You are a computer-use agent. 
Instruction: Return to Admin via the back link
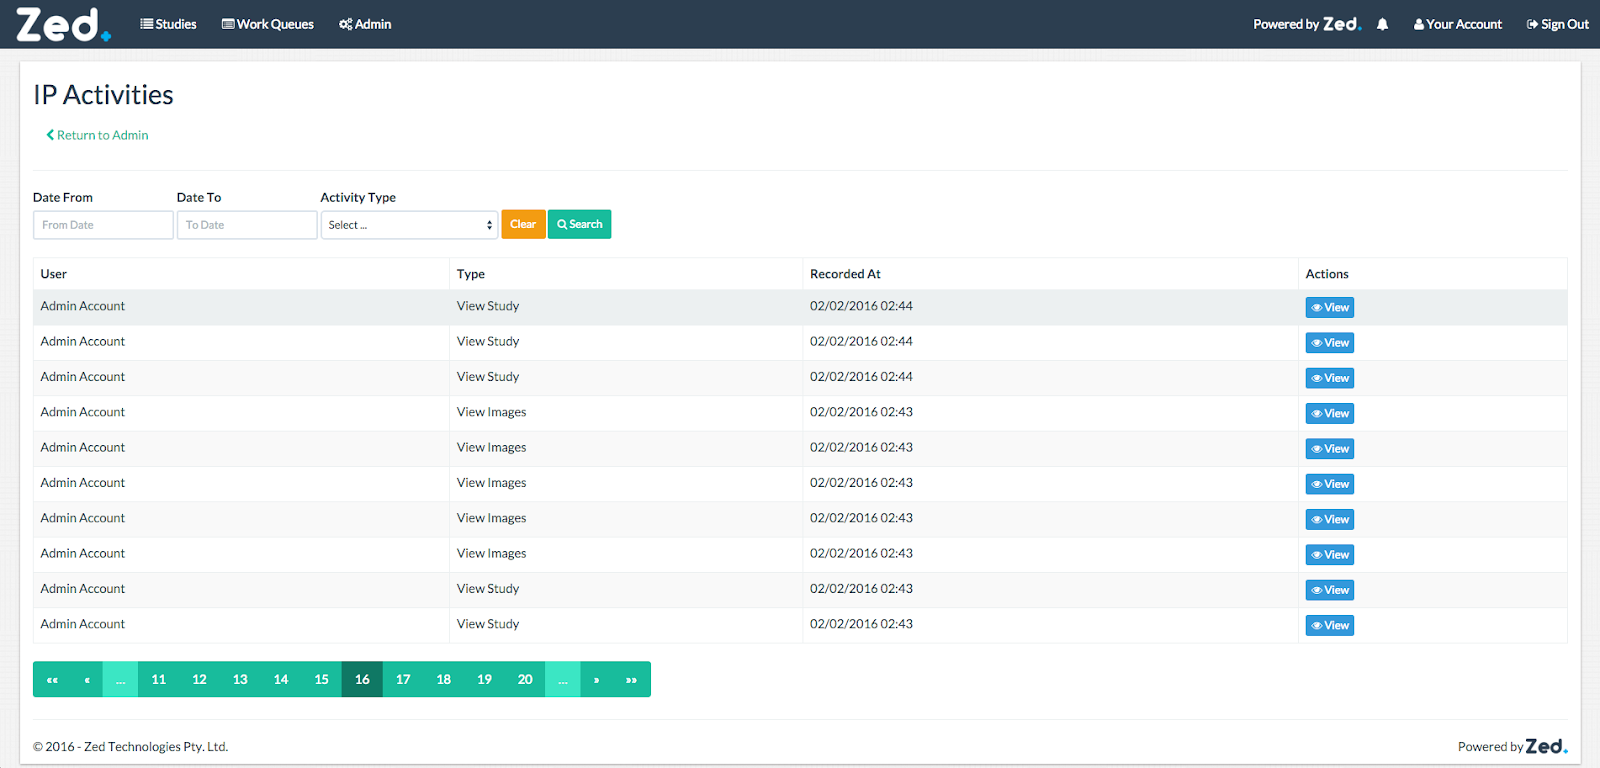(97, 135)
